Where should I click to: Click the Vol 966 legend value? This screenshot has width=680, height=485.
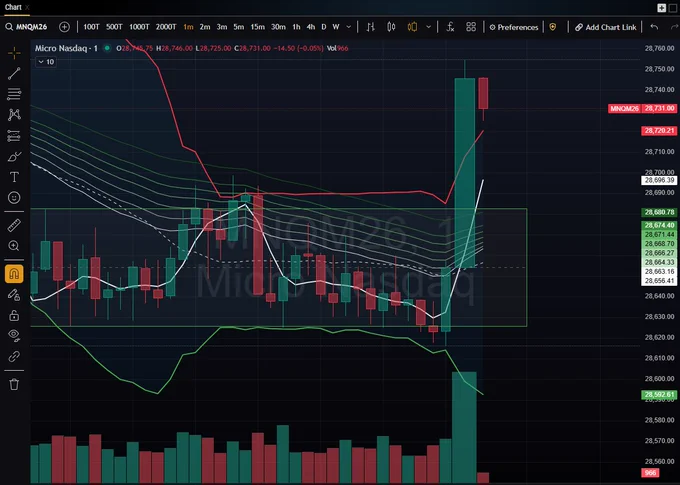point(337,48)
